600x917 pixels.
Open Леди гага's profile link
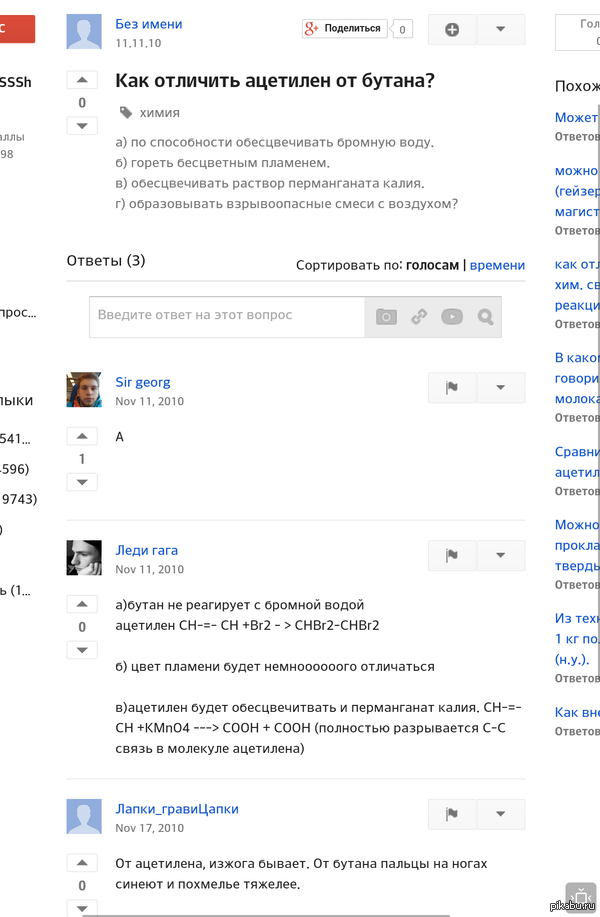(x=146, y=550)
